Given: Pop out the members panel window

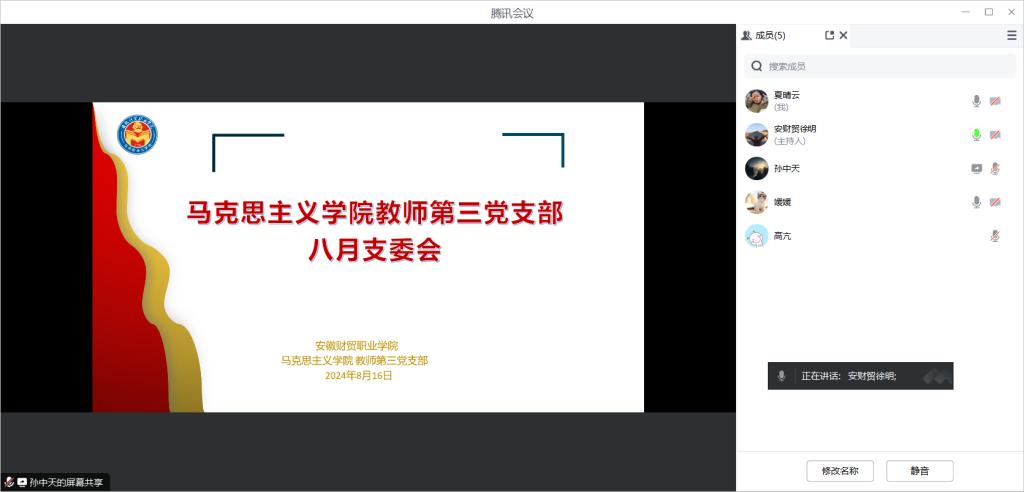Looking at the screenshot, I should pos(829,35).
